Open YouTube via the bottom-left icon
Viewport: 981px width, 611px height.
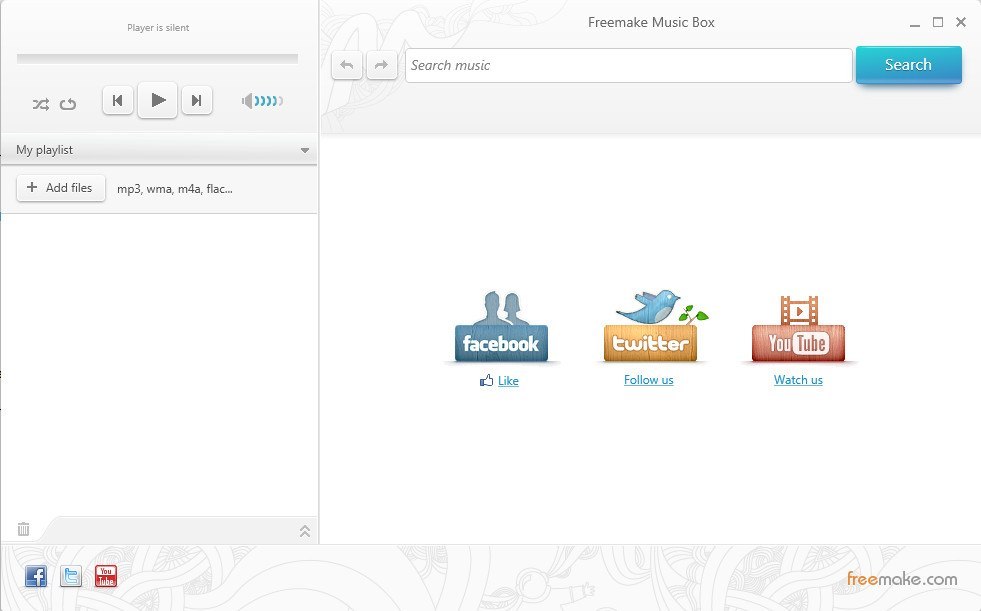click(x=105, y=576)
